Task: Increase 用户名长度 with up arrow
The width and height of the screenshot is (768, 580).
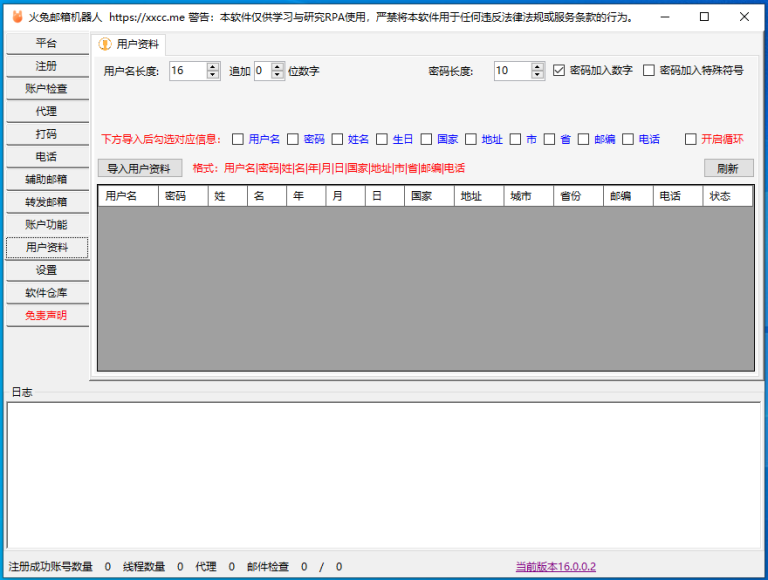Action: (213, 67)
